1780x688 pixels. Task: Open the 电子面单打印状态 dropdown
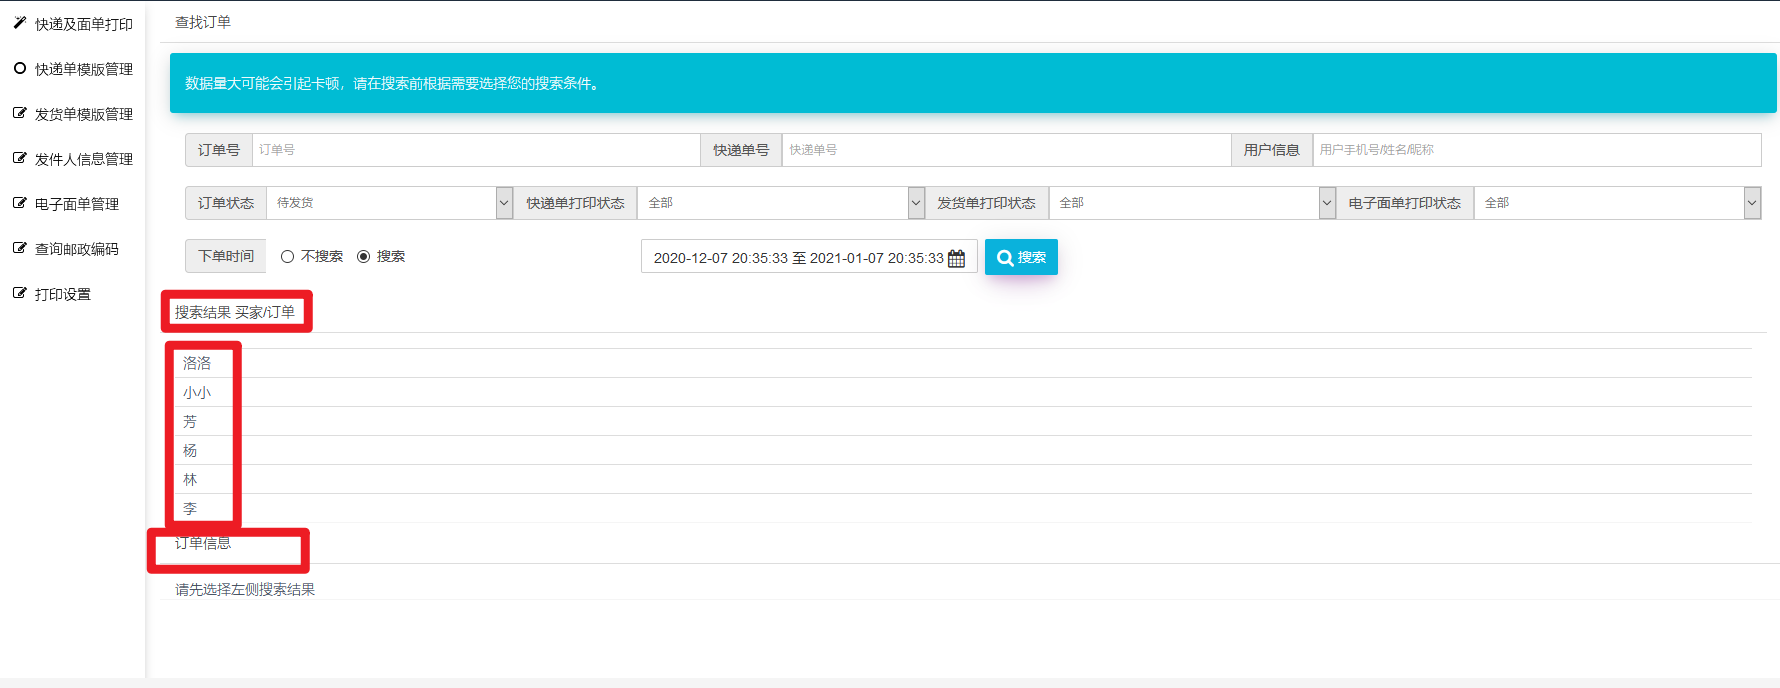pyautogui.click(x=1617, y=203)
